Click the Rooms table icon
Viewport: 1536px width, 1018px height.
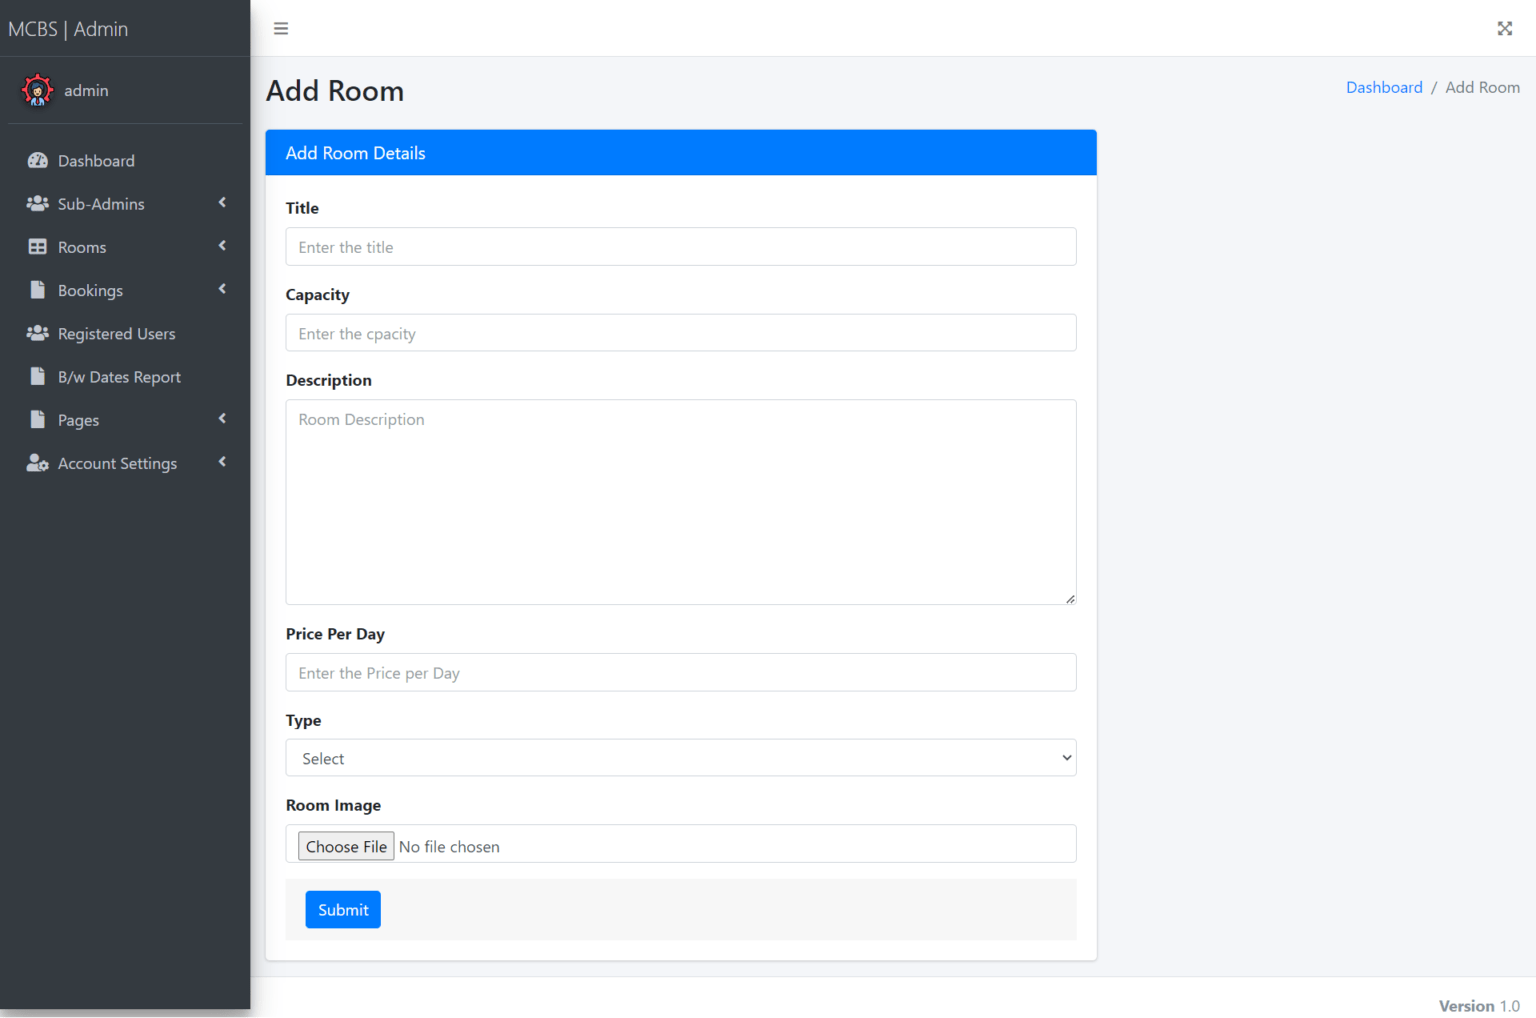coord(37,246)
